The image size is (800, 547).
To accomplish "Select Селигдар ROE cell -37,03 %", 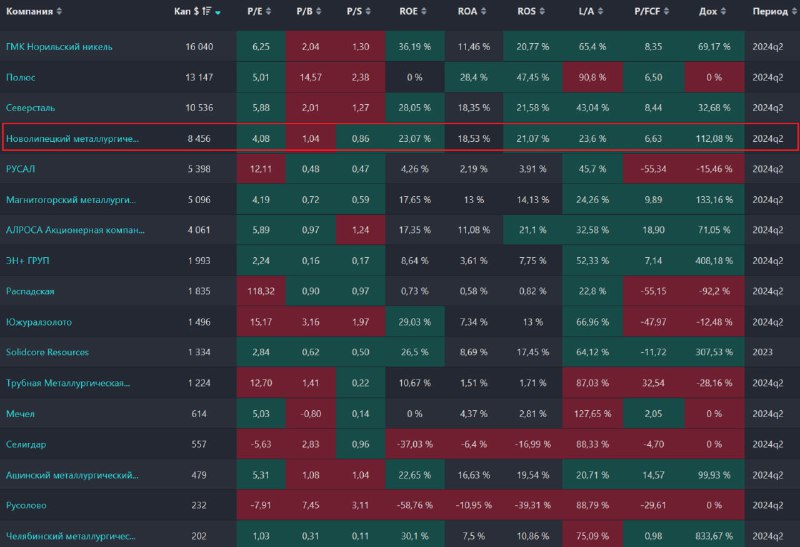I will coord(415,444).
